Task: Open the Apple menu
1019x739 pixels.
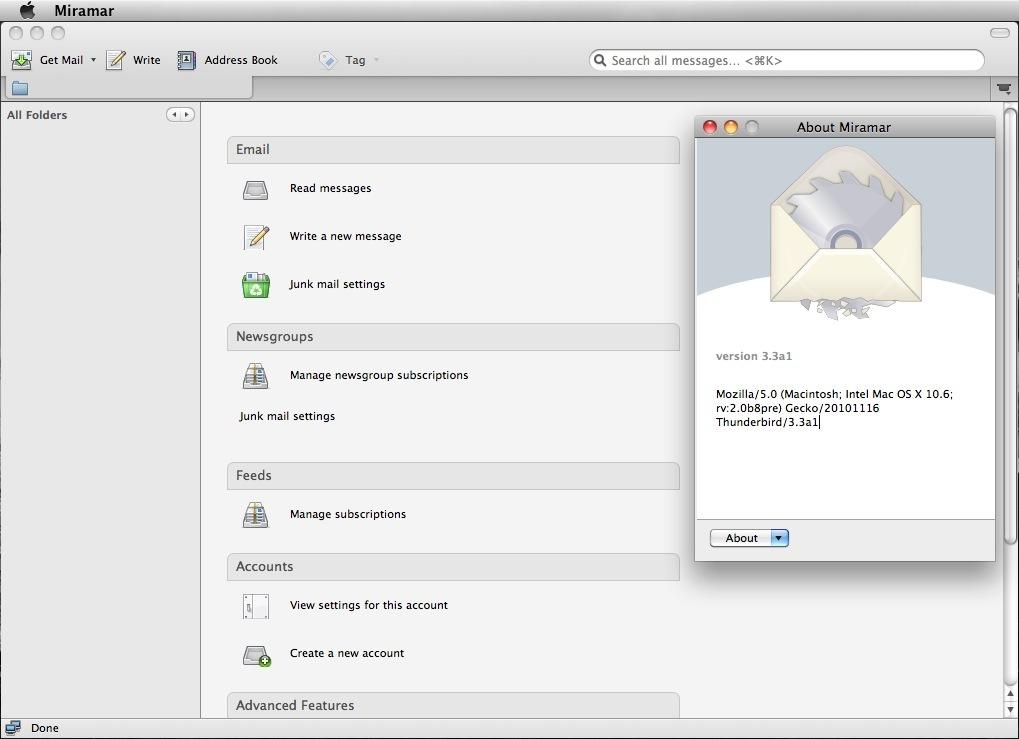Action: pyautogui.click(x=27, y=10)
